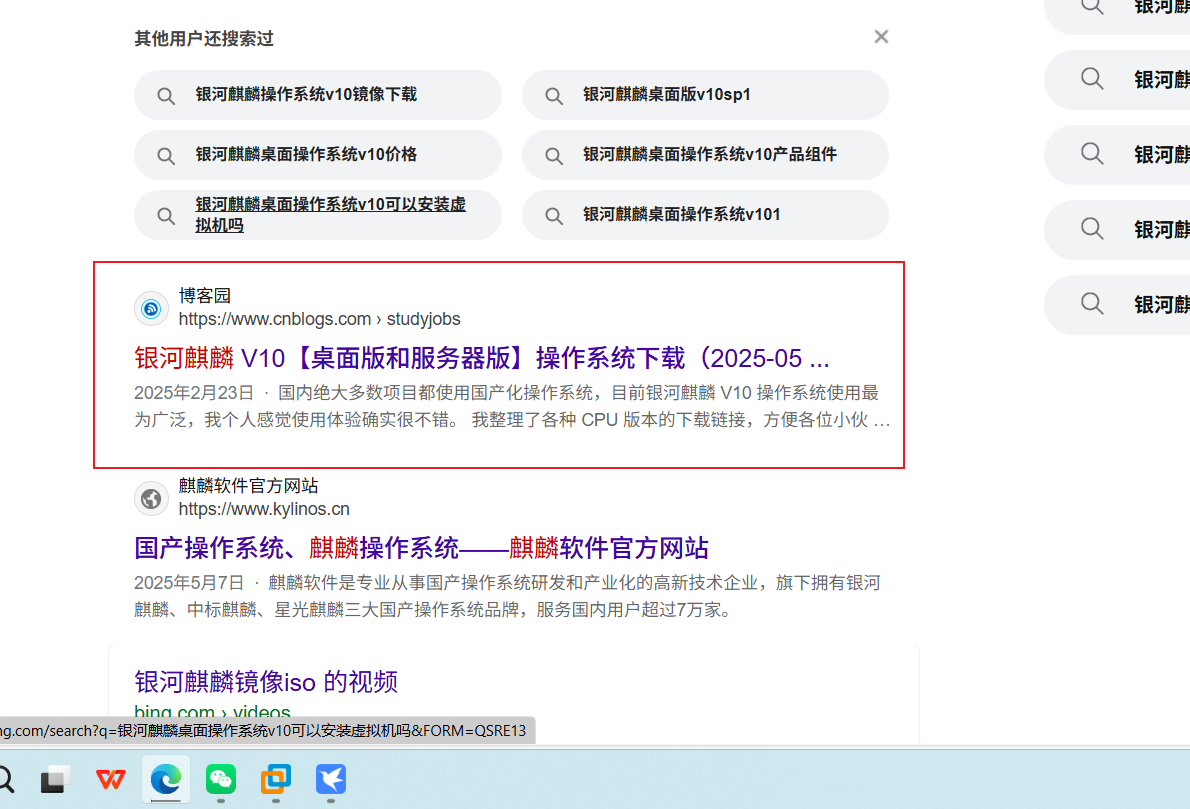The height and width of the screenshot is (809, 1190).
Task: Choose suggestion 银河麒麟桌面操作系统v10产品组件
Action: click(x=705, y=155)
